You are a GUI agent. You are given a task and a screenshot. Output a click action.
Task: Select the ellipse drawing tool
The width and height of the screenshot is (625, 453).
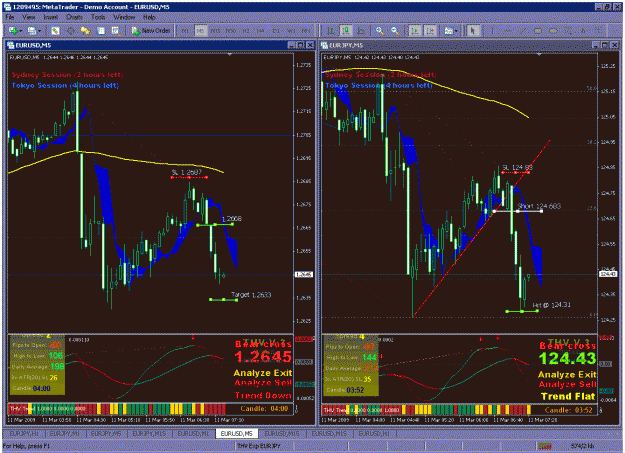[x=553, y=31]
